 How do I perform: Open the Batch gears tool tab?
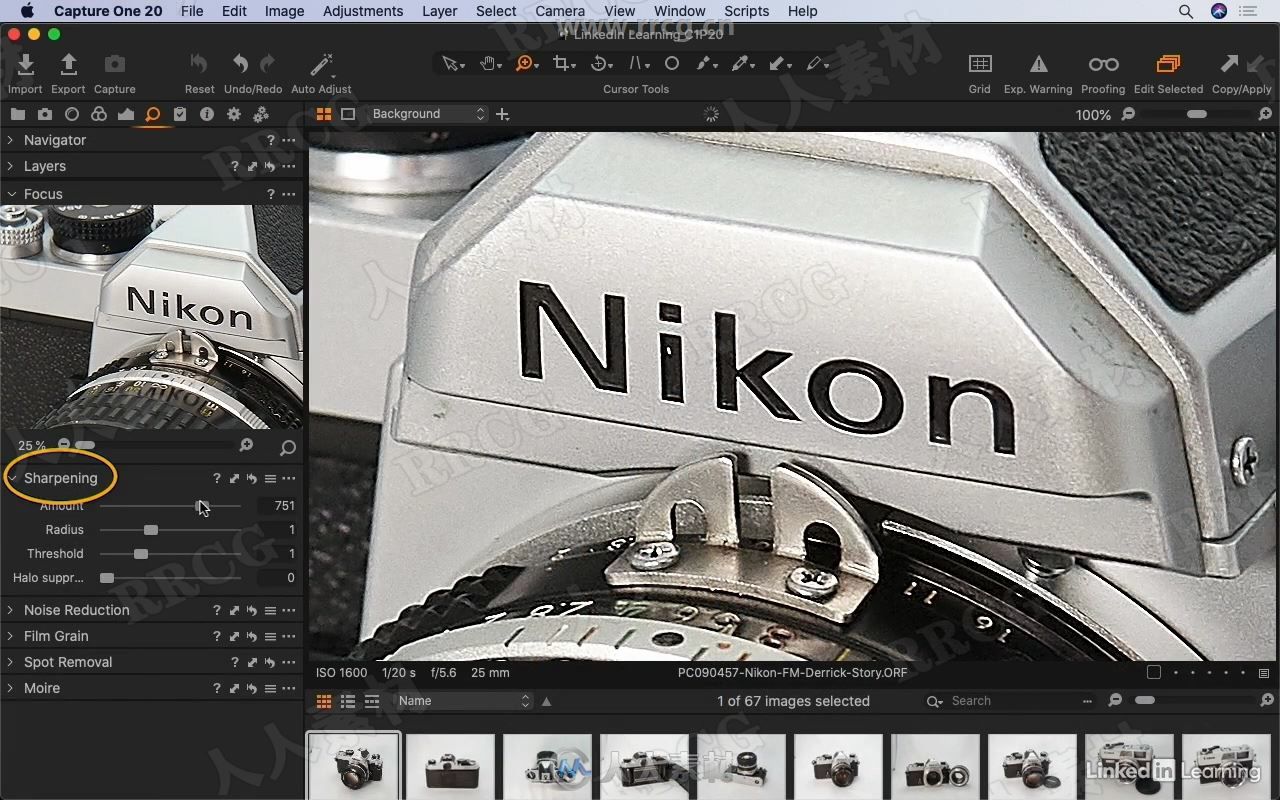[x=261, y=115]
